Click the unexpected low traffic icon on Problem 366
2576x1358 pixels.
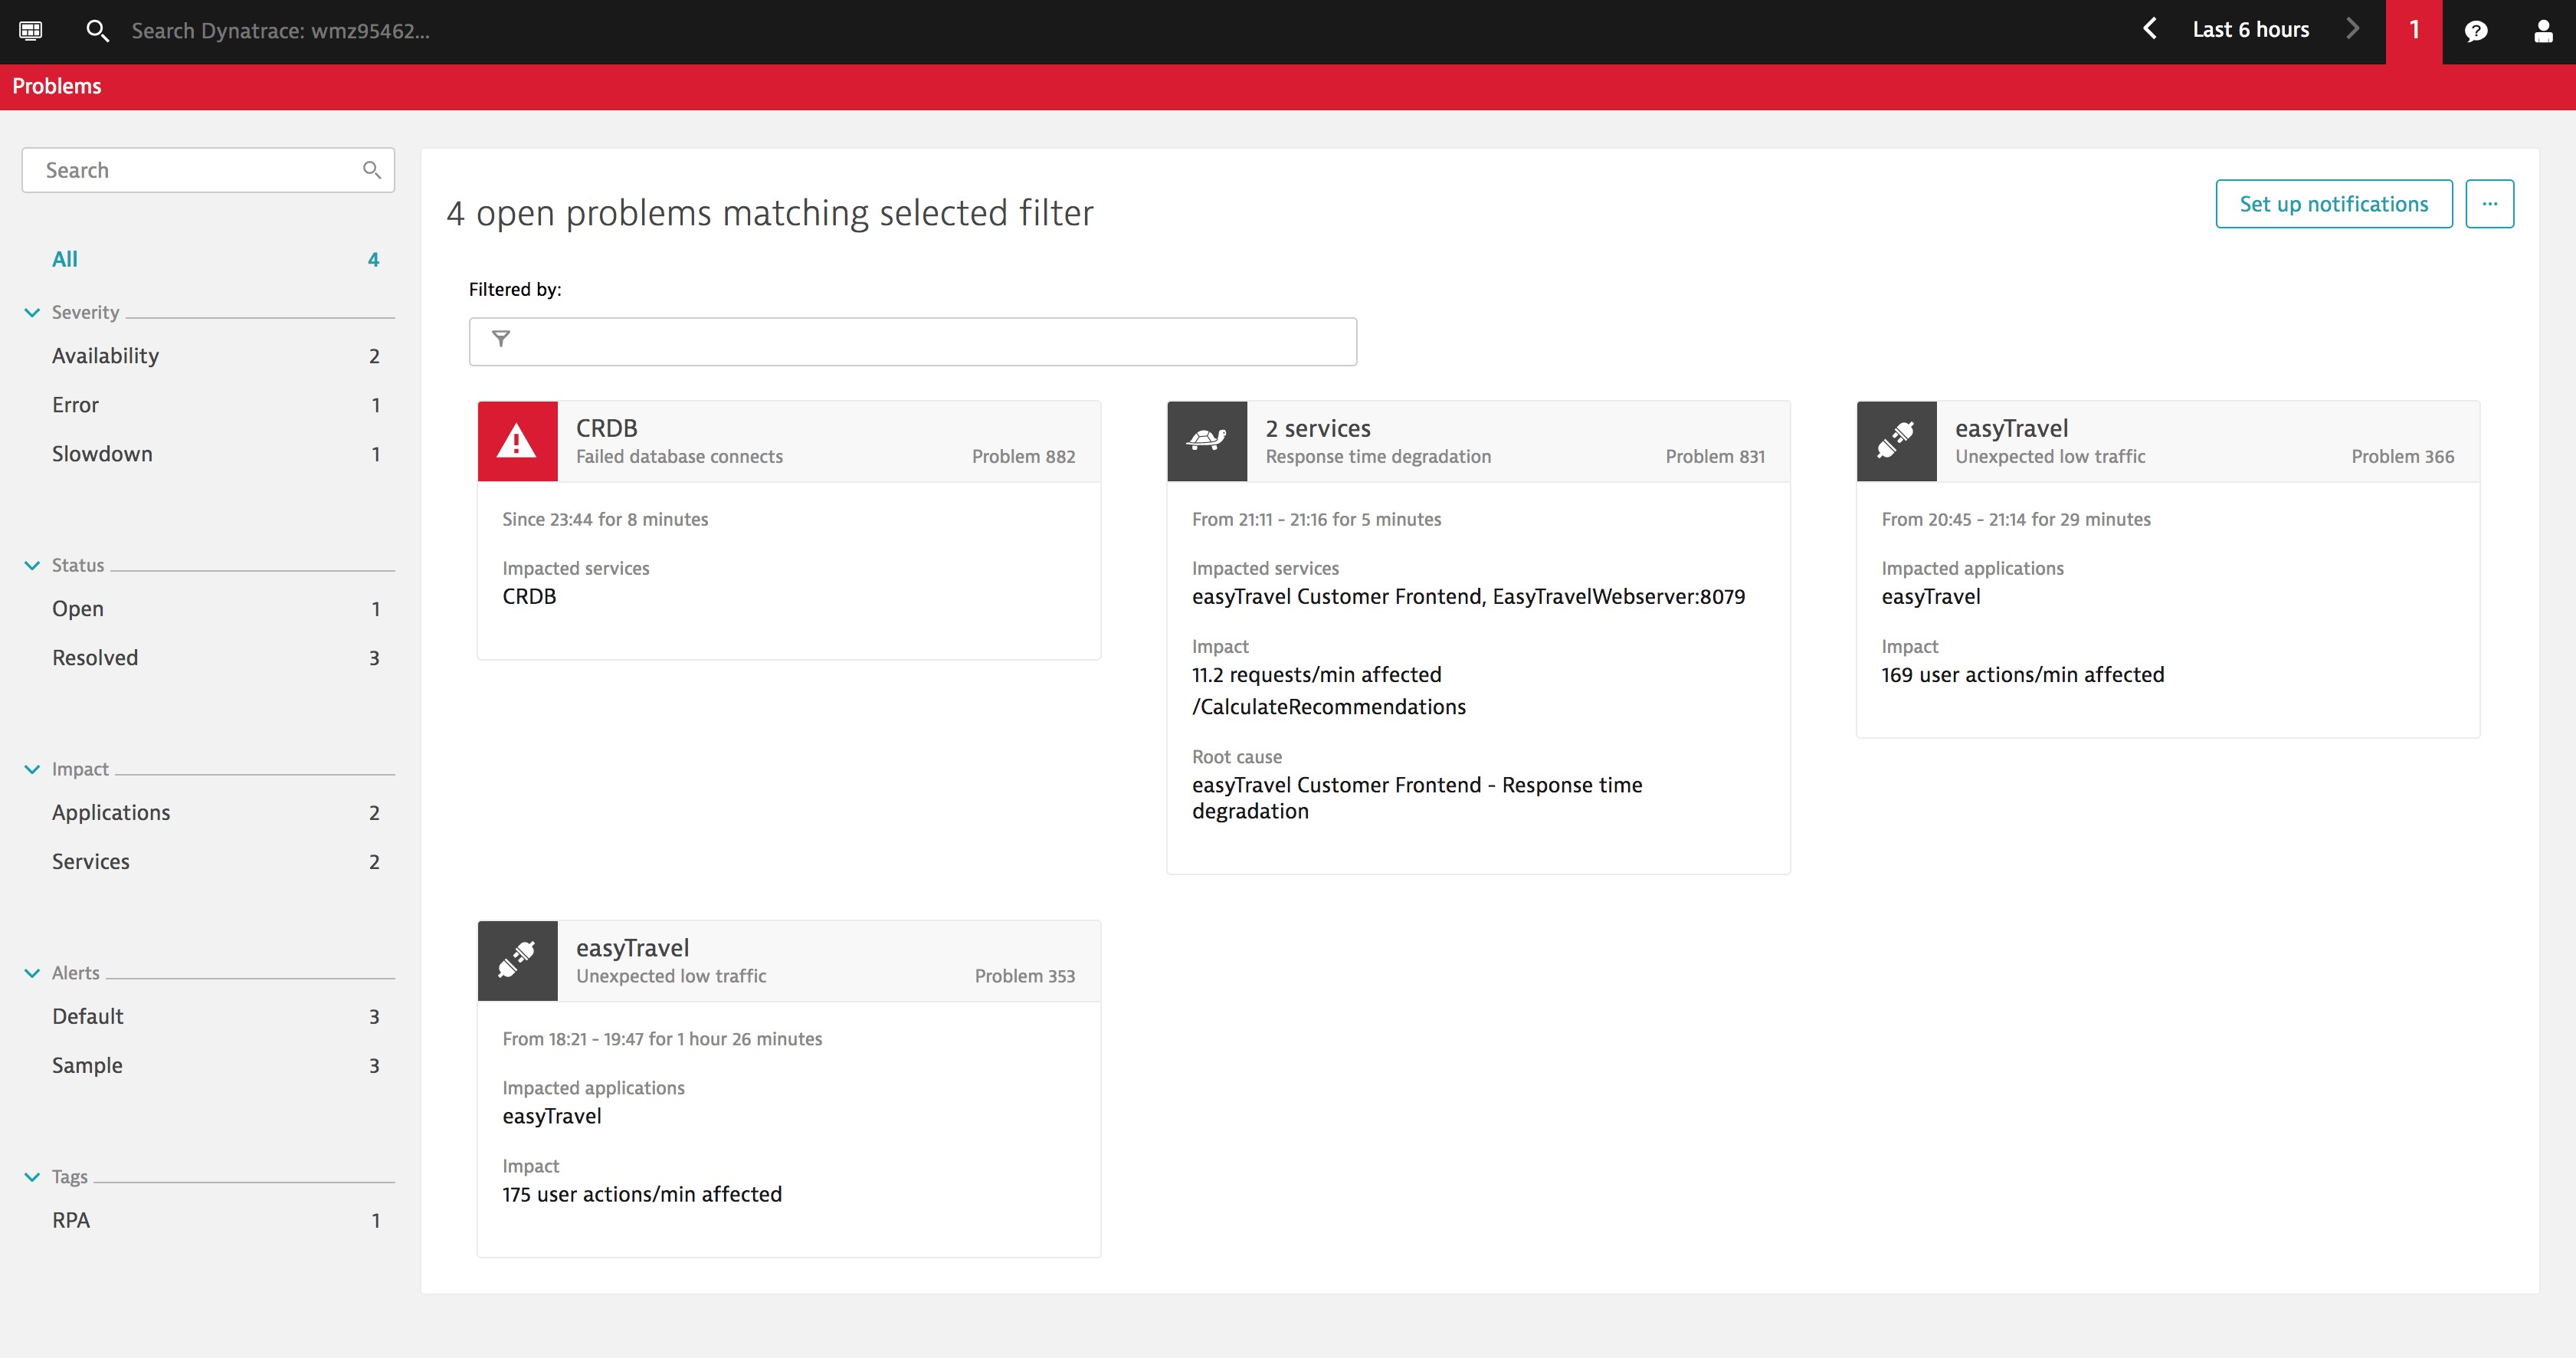click(1896, 441)
